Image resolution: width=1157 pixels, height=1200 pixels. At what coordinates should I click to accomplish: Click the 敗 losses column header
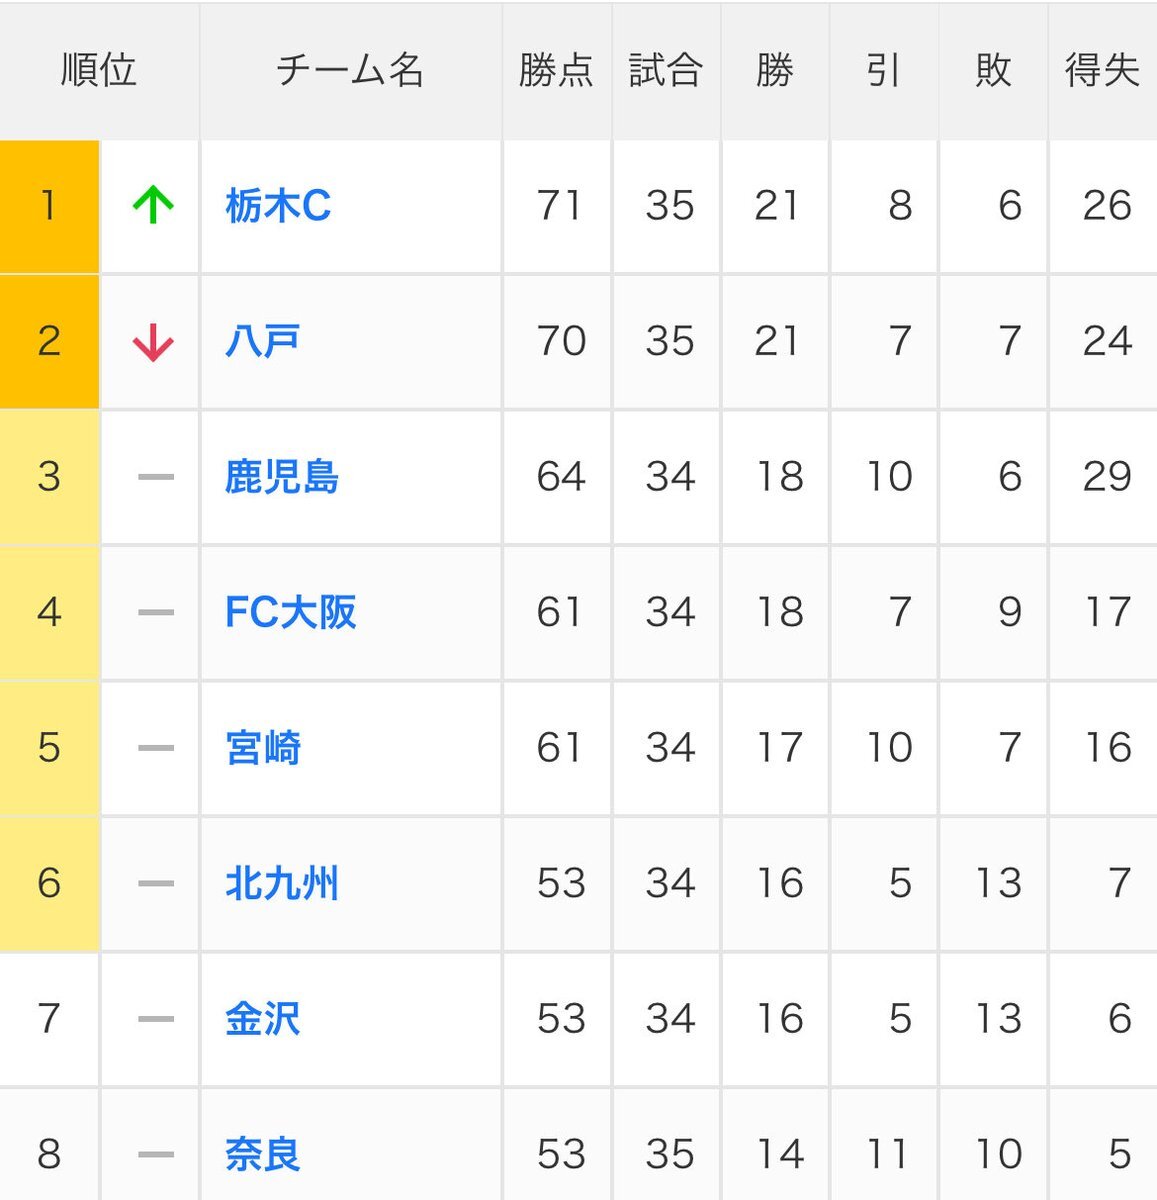(993, 71)
